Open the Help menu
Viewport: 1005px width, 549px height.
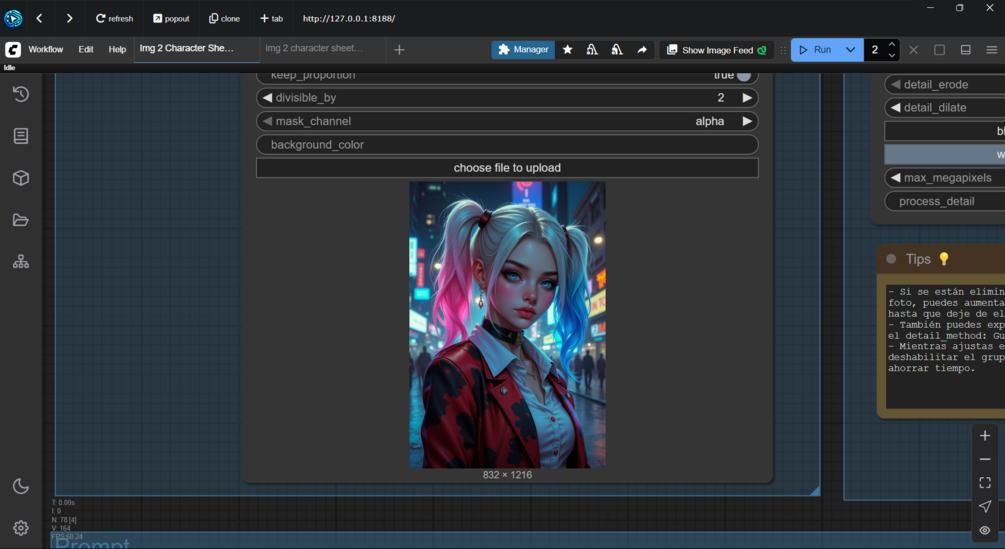[x=117, y=49]
